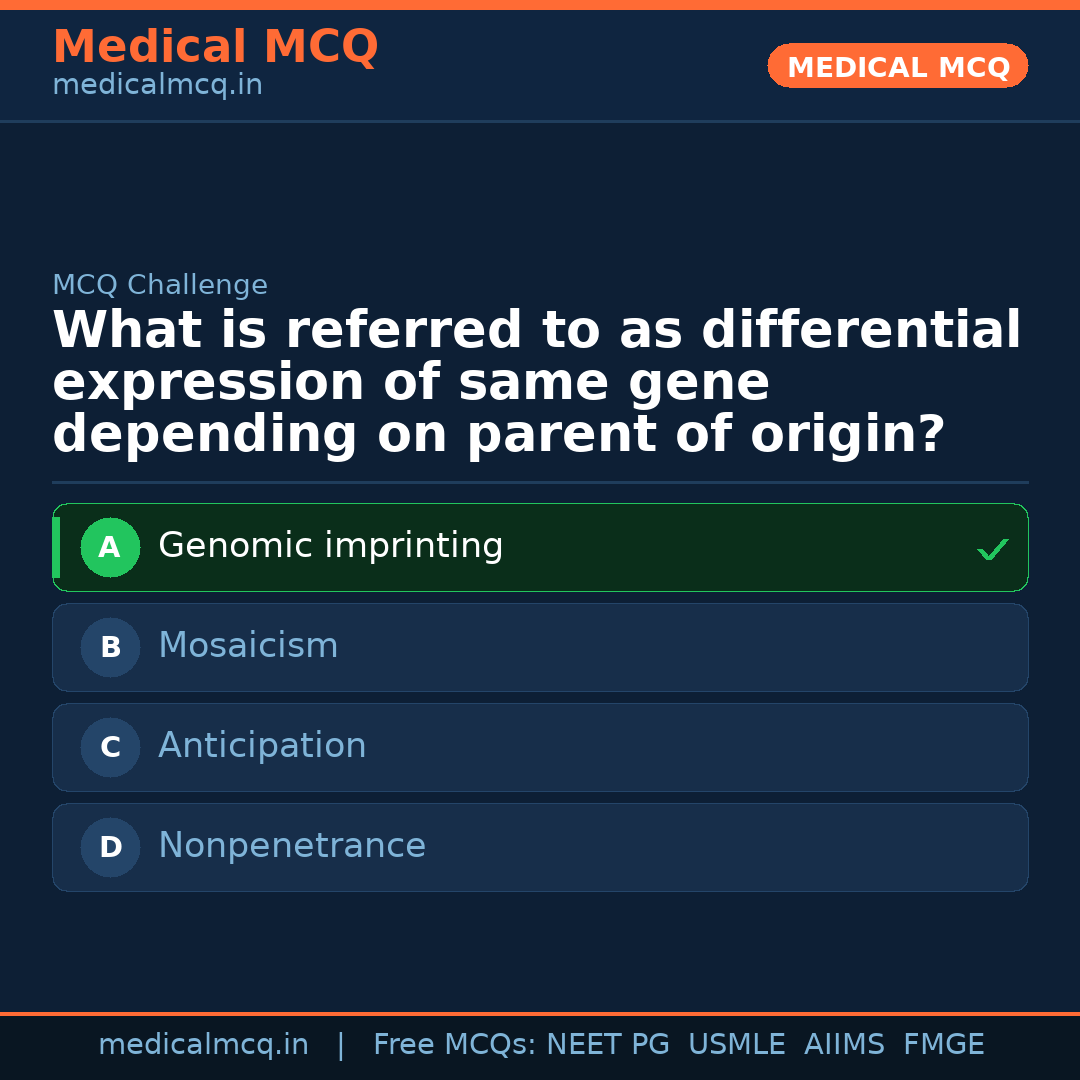
Task: Open the medicalmcq.in link in the footer
Action: pyautogui.click(x=203, y=1045)
